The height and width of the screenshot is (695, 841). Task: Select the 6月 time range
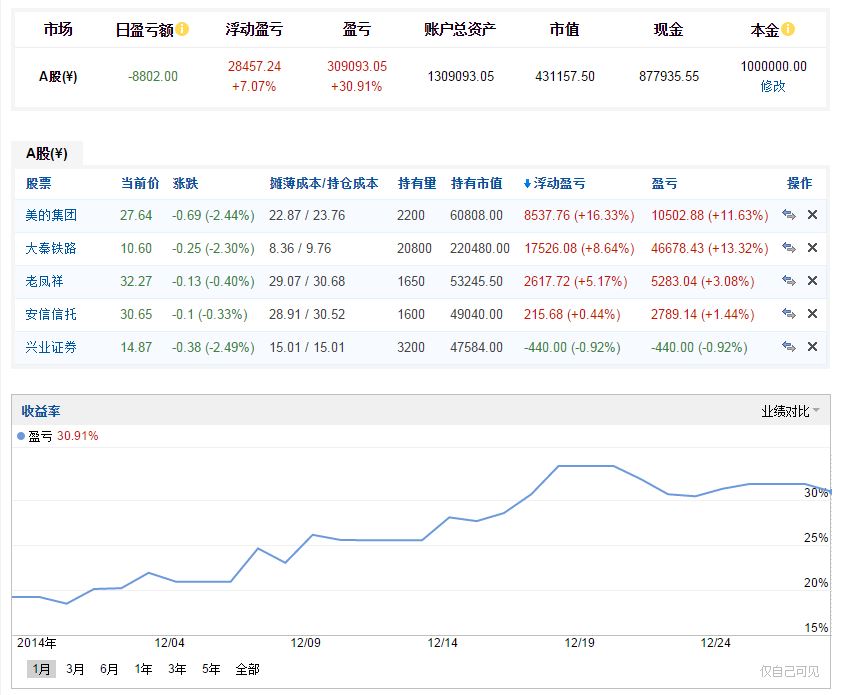pyautogui.click(x=109, y=669)
